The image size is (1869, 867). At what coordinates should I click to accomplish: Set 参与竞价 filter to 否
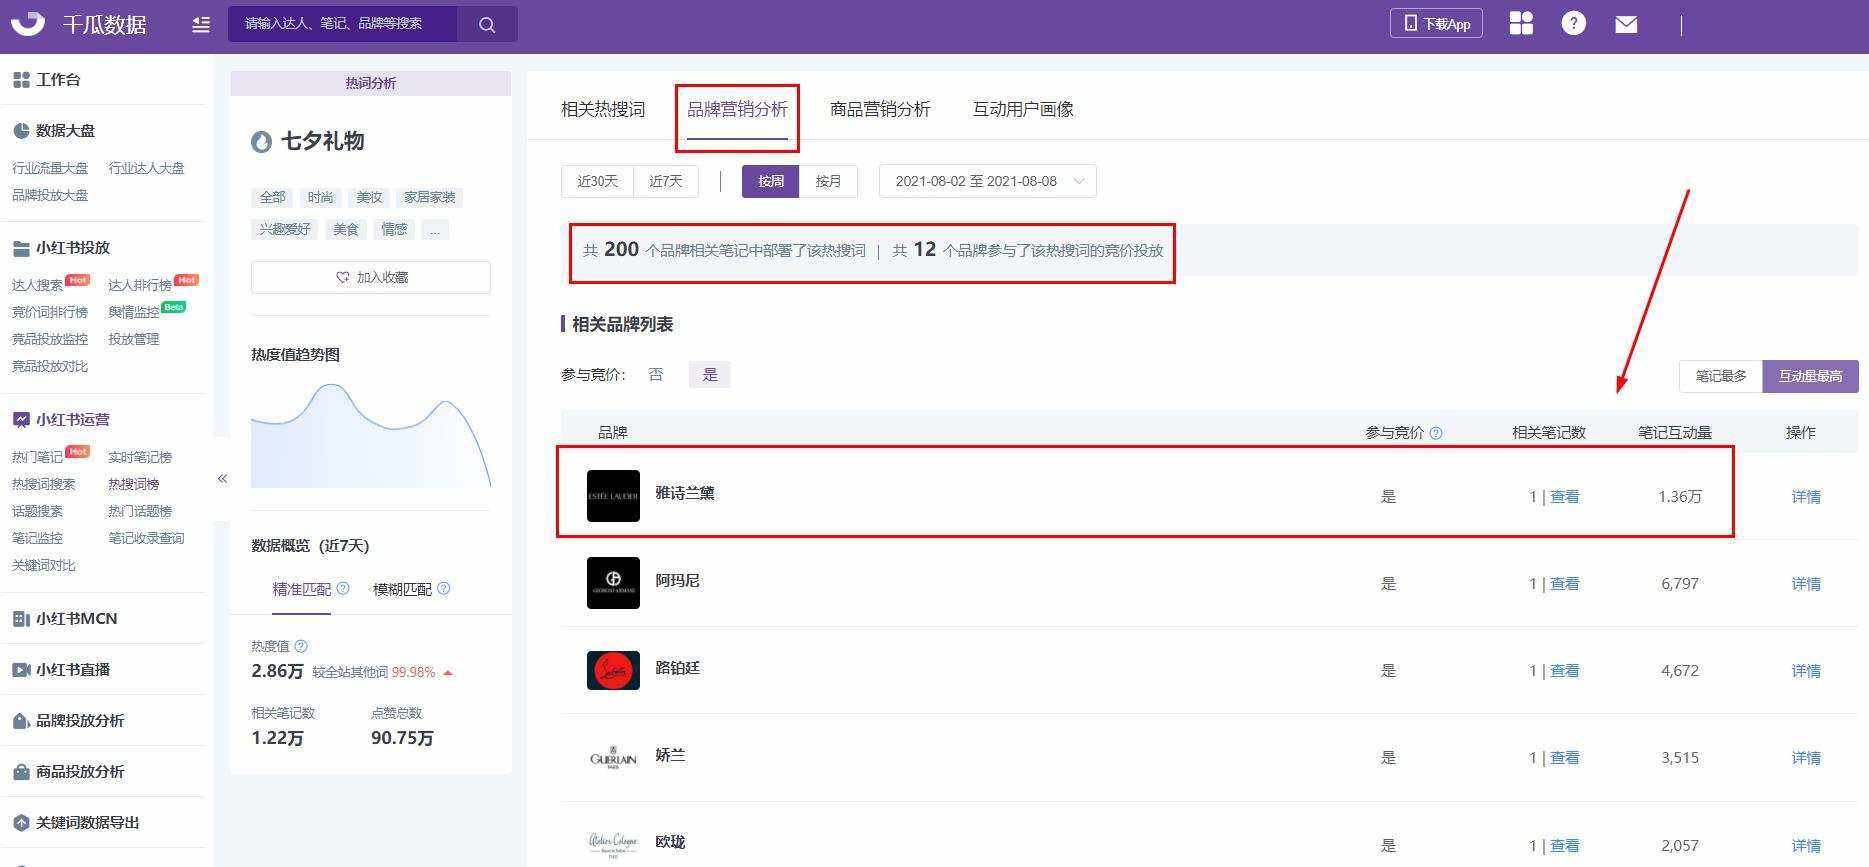pos(656,375)
